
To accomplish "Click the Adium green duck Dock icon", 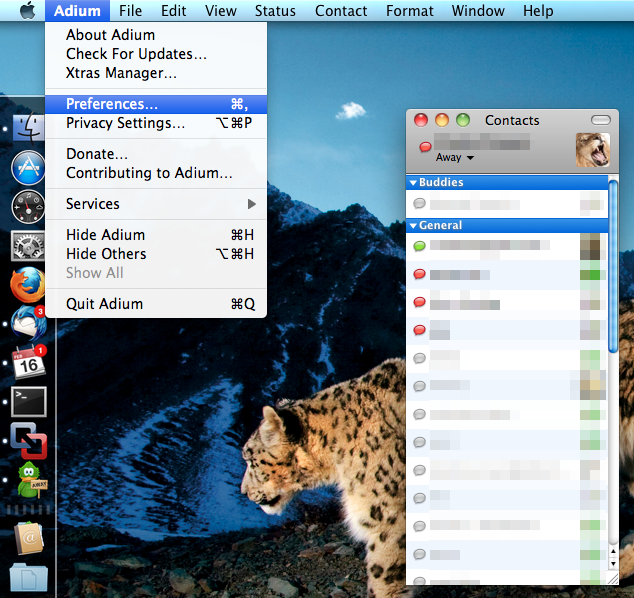I will click(32, 480).
